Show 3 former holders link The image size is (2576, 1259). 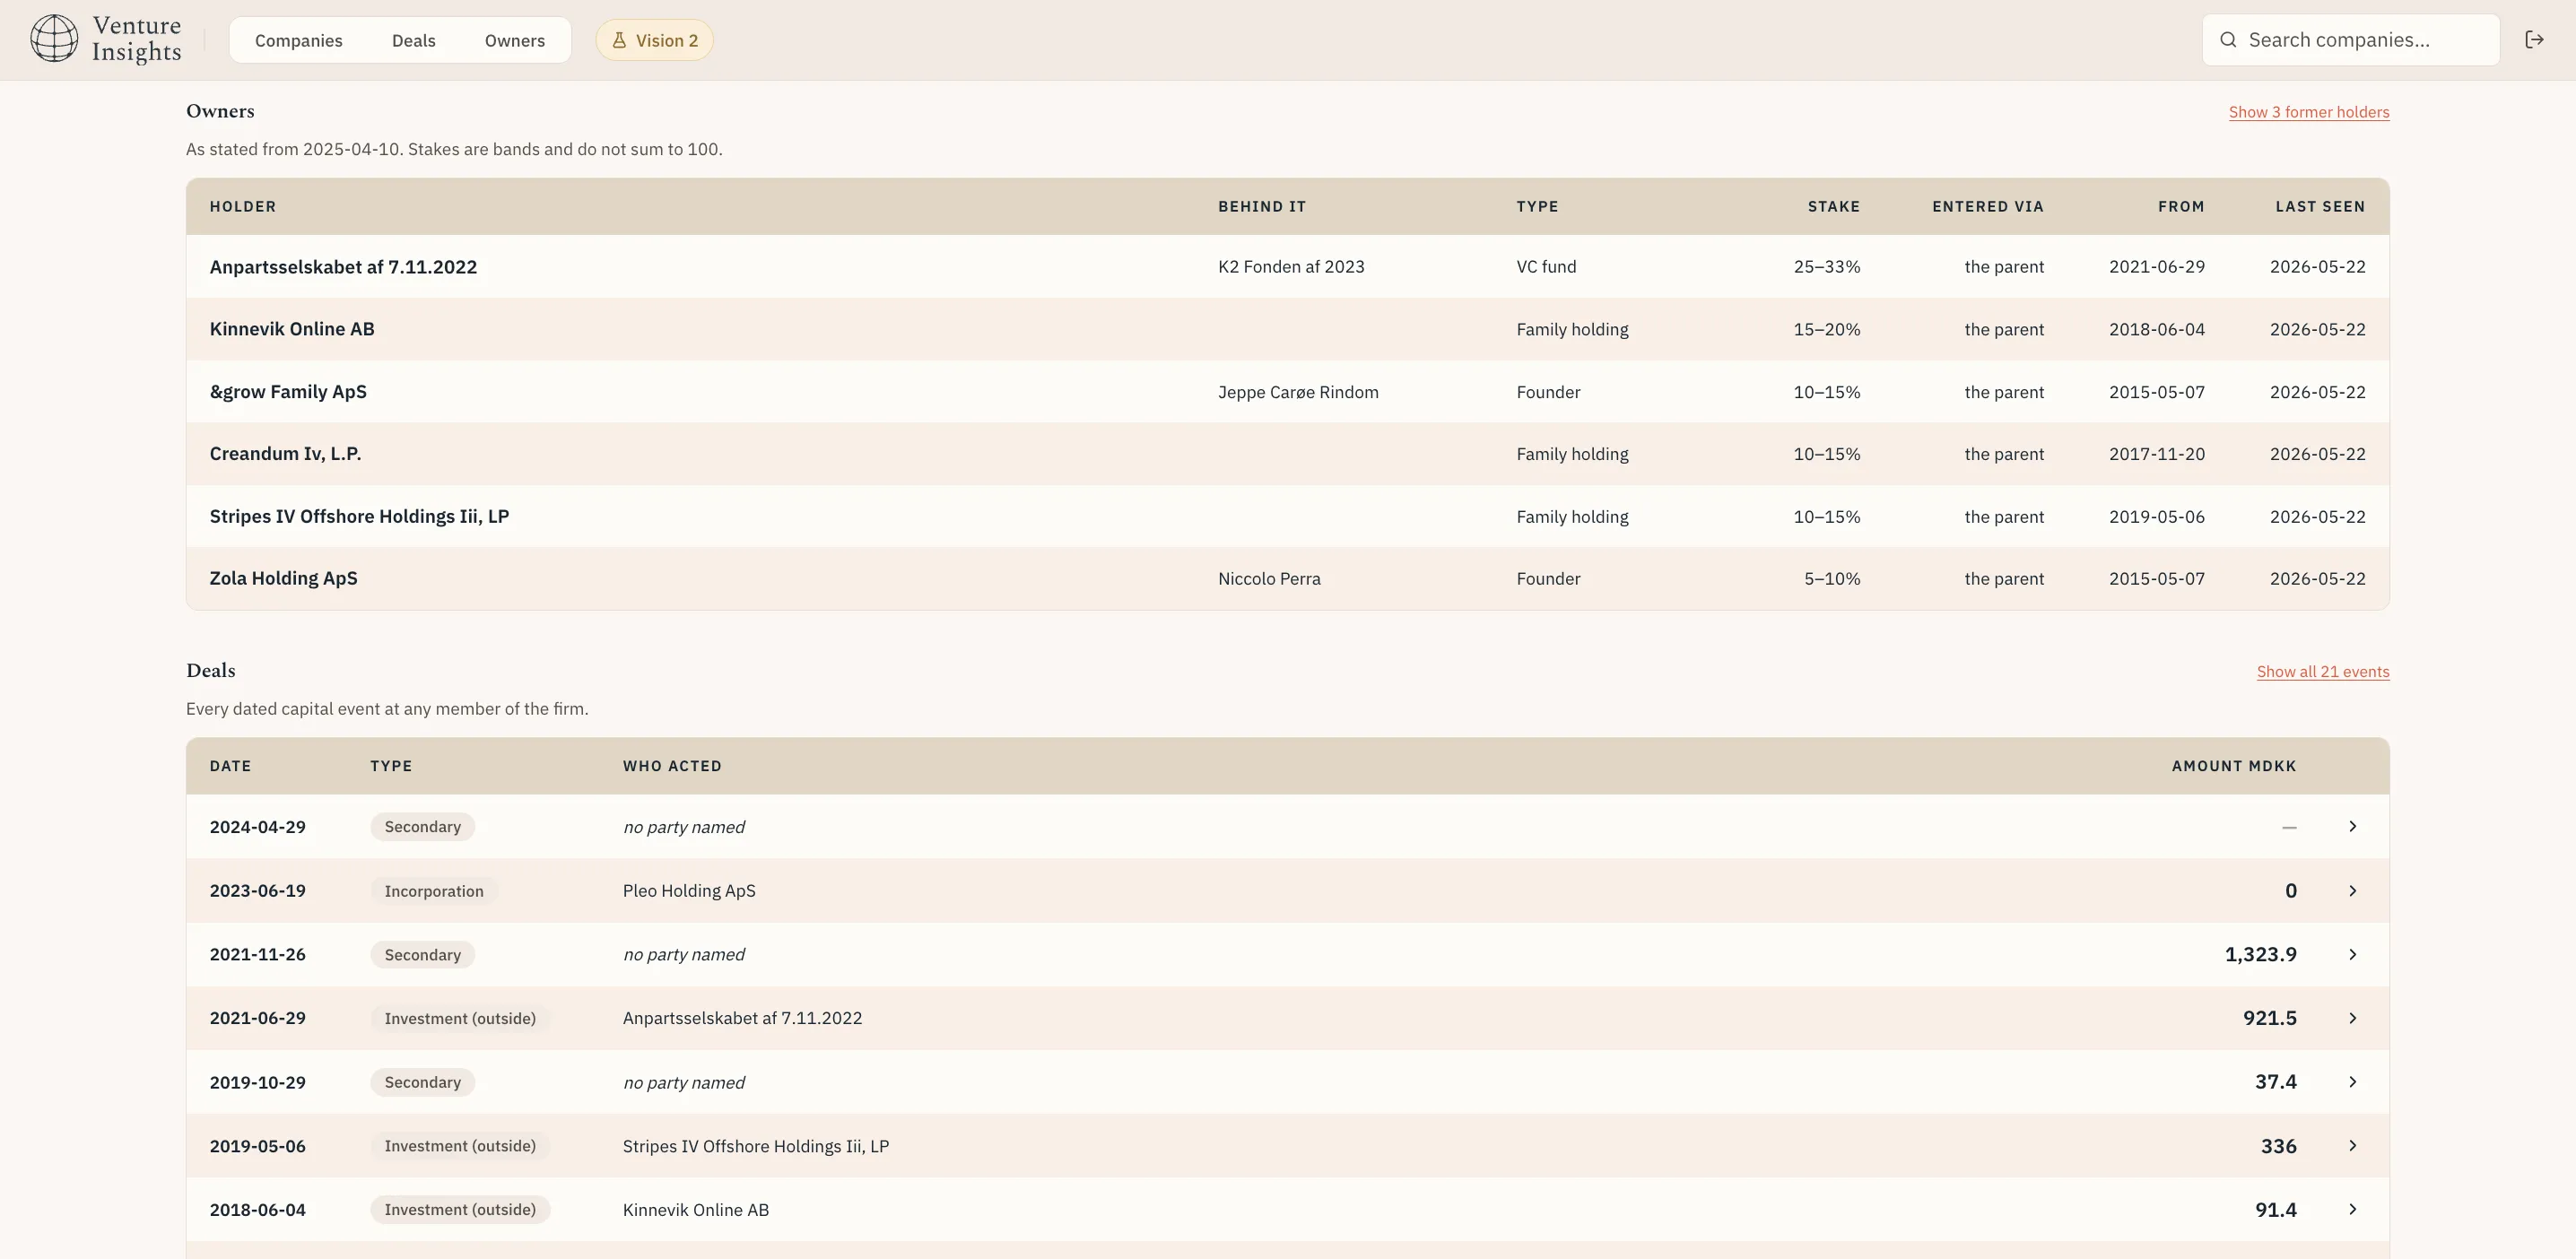coord(2309,112)
